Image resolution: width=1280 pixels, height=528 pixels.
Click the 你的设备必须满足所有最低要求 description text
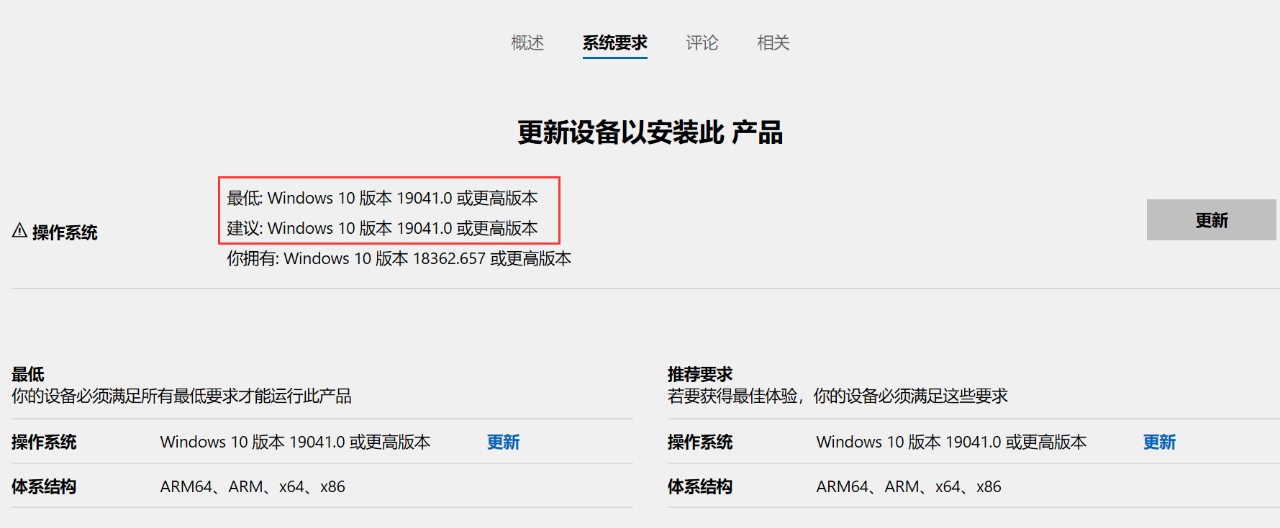pyautogui.click(x=182, y=396)
